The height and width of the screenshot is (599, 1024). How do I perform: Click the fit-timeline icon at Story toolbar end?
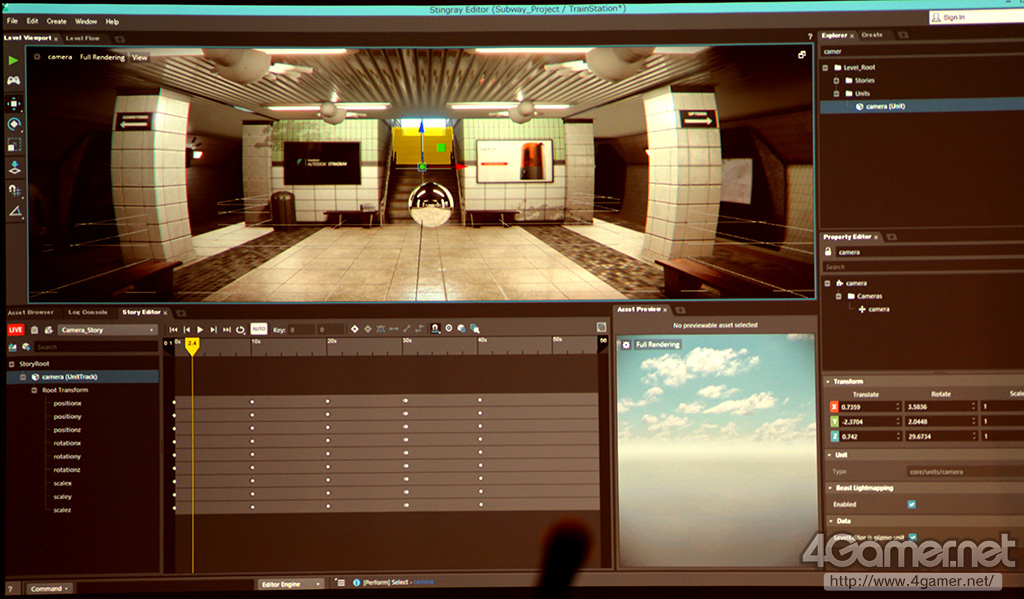(601, 327)
